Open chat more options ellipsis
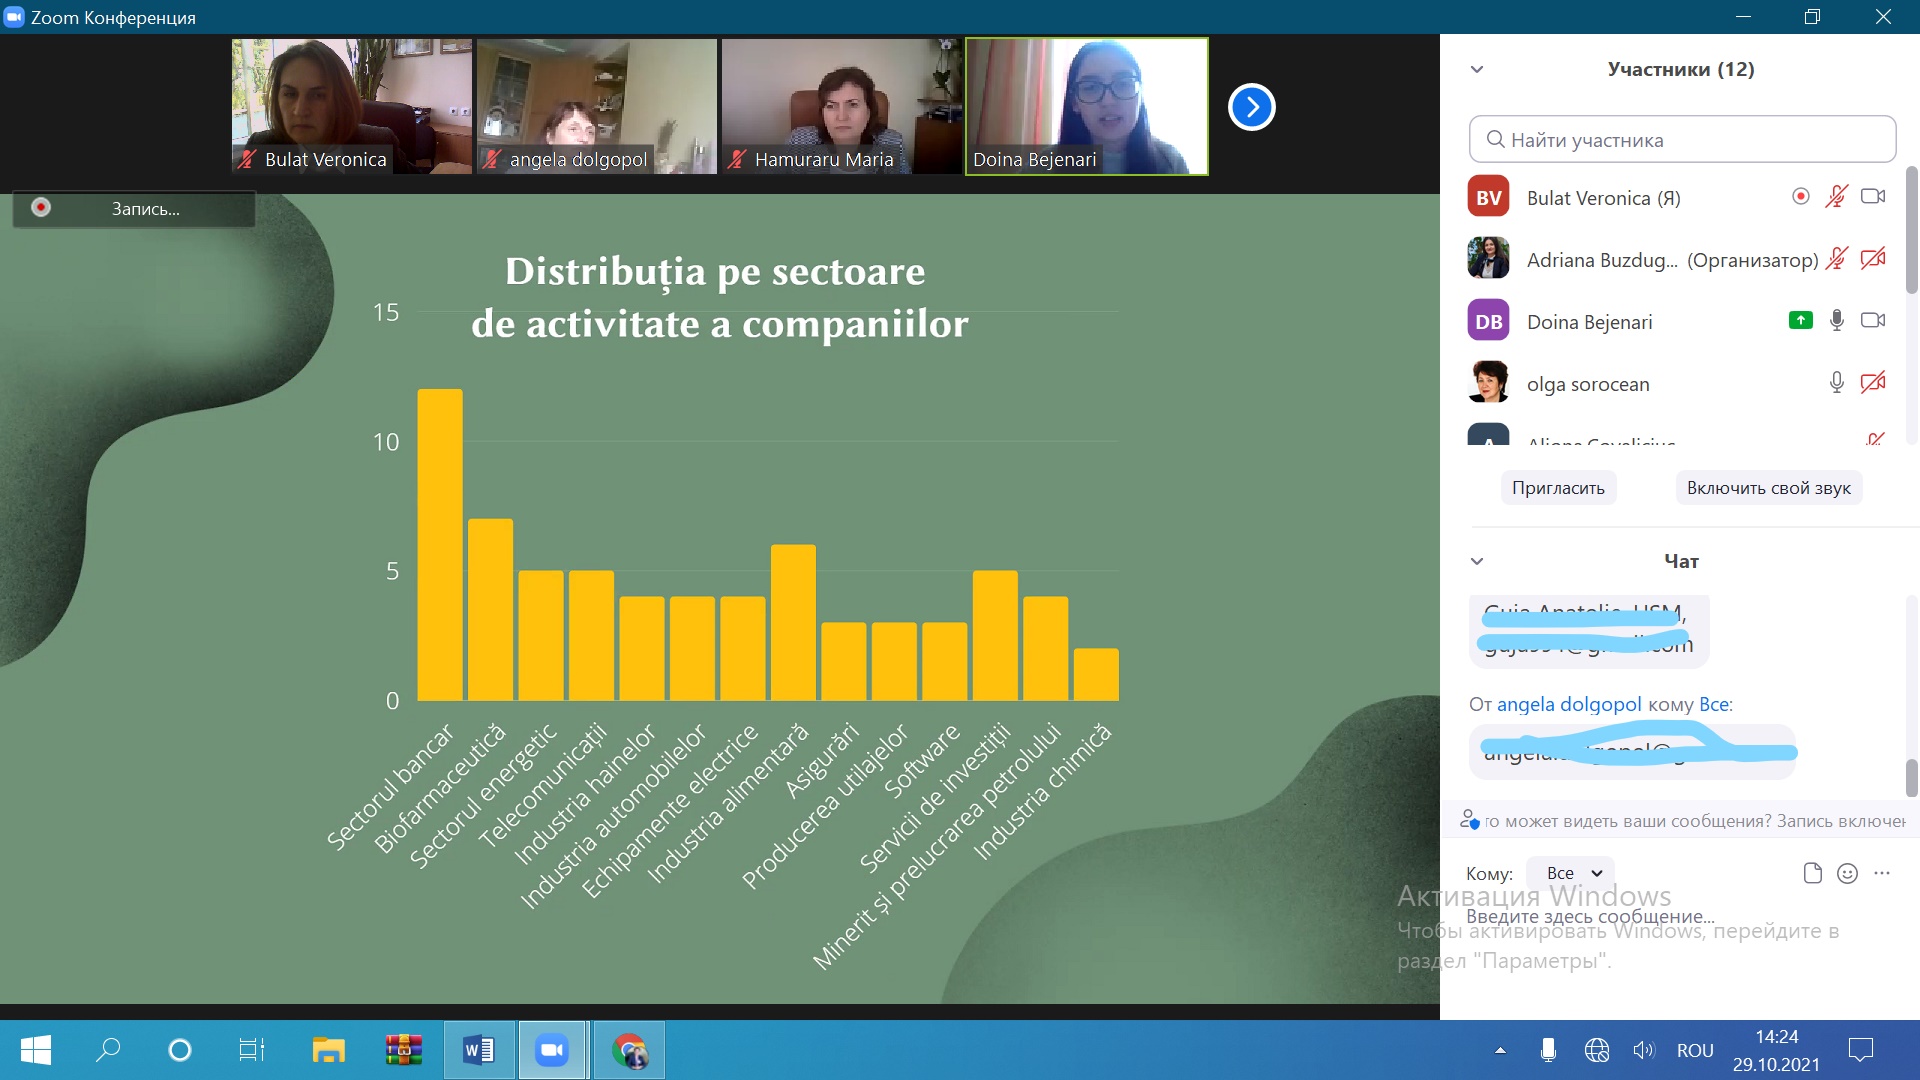Image resolution: width=1920 pixels, height=1080 pixels. tap(1882, 873)
